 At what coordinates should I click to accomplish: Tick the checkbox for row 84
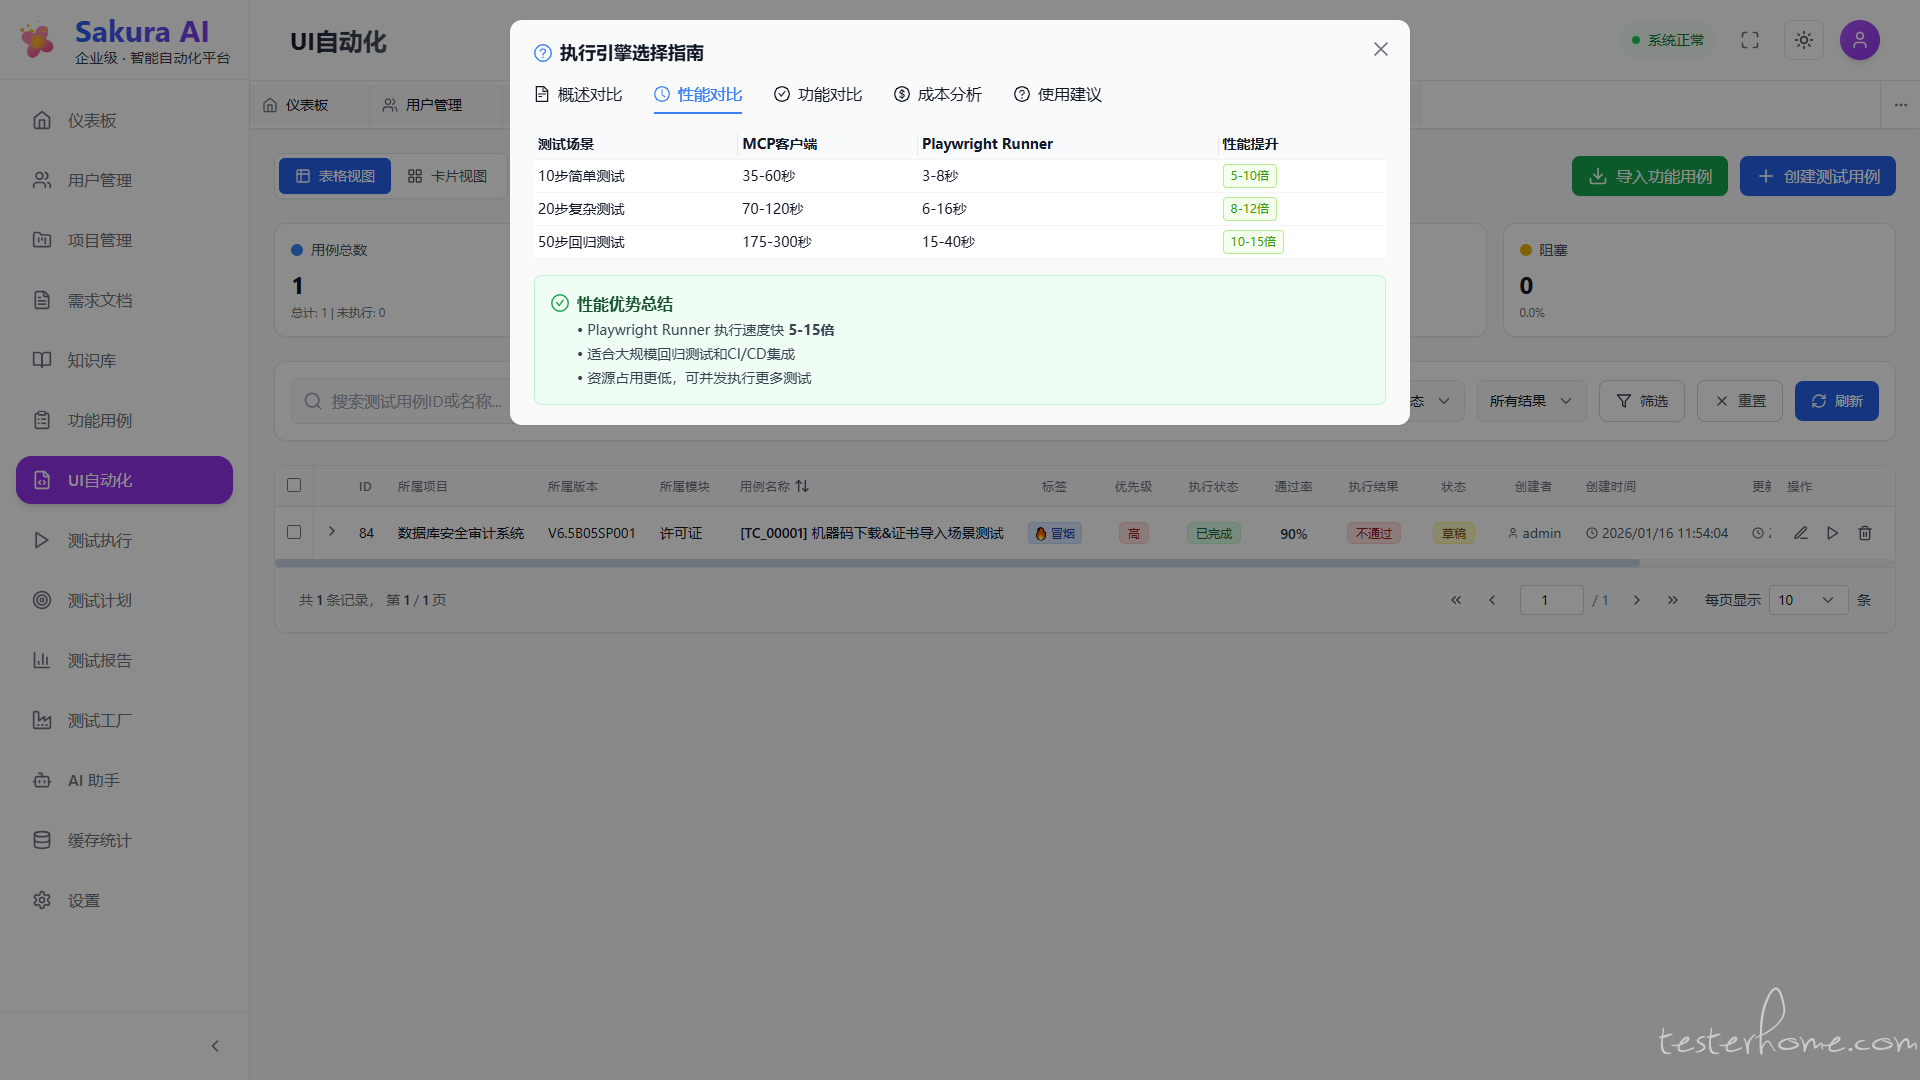coord(294,532)
